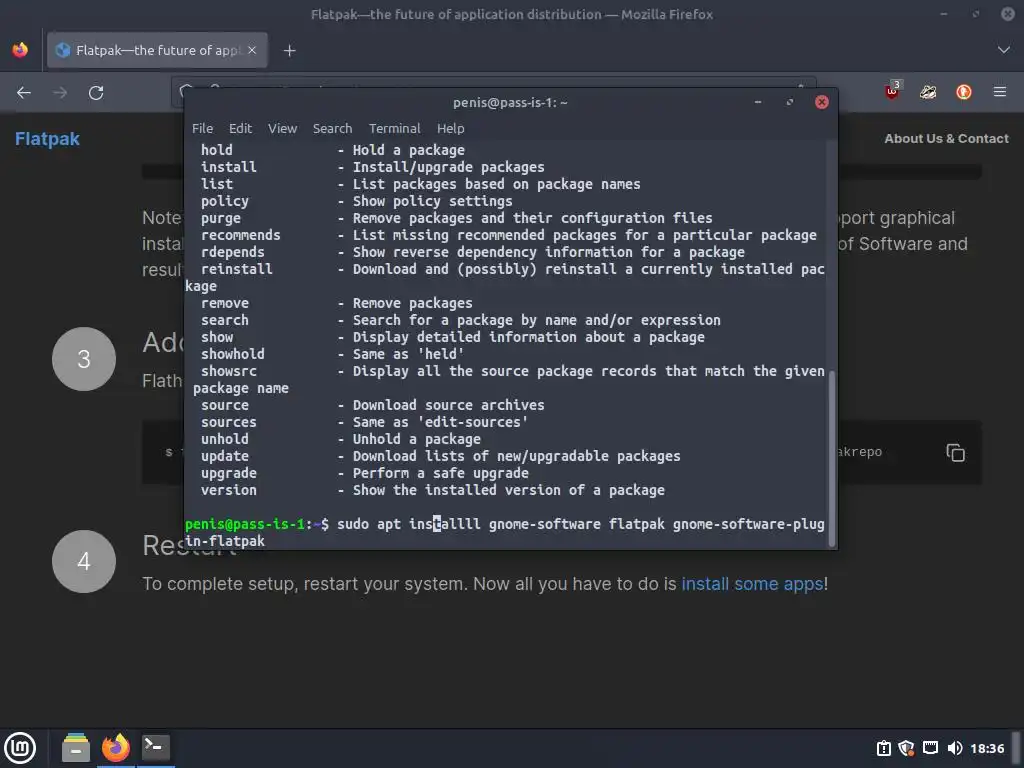Copy the Flathub command with copy icon

coord(955,452)
